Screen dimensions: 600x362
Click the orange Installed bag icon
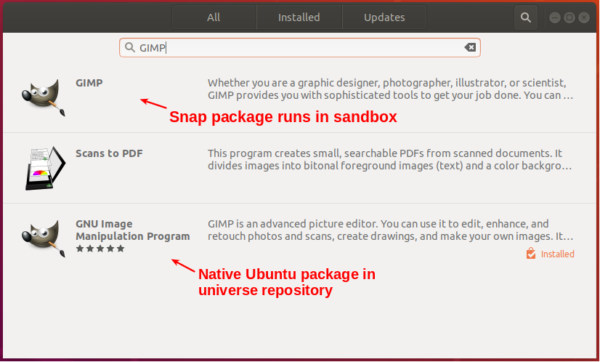tap(531, 253)
